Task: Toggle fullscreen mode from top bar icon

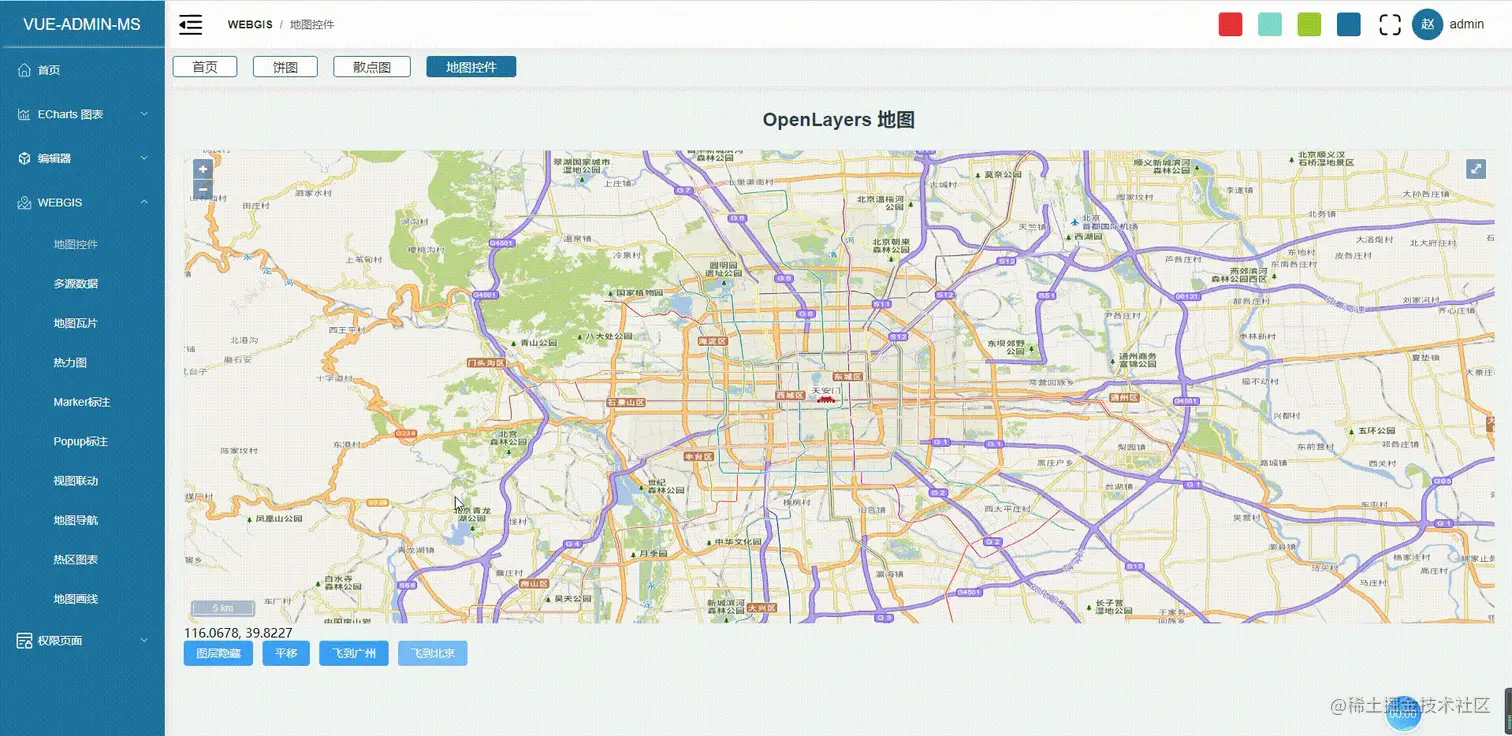Action: click(1389, 24)
